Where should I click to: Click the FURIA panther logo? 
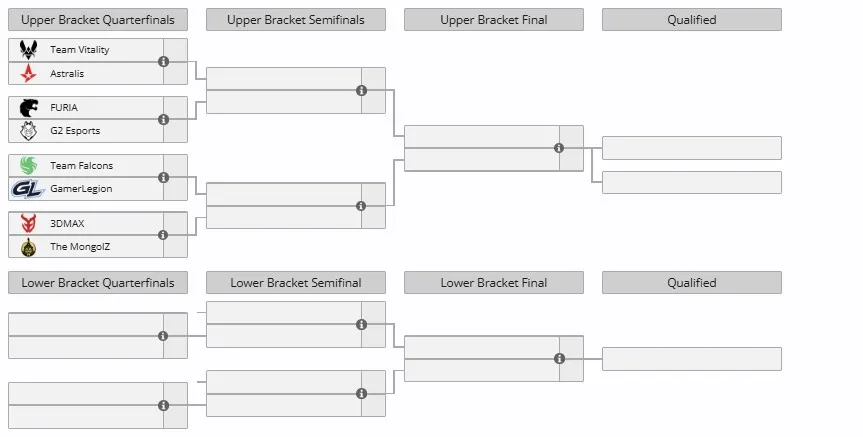29,107
